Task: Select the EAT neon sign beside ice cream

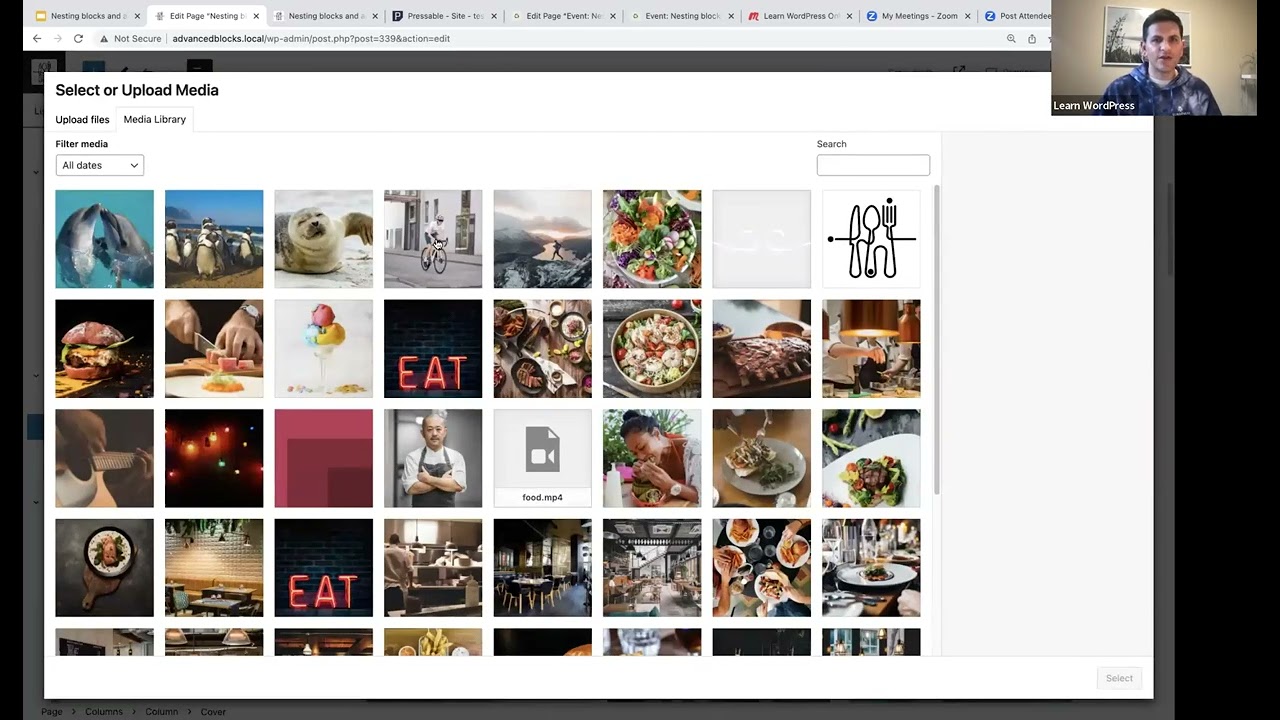Action: coord(433,349)
